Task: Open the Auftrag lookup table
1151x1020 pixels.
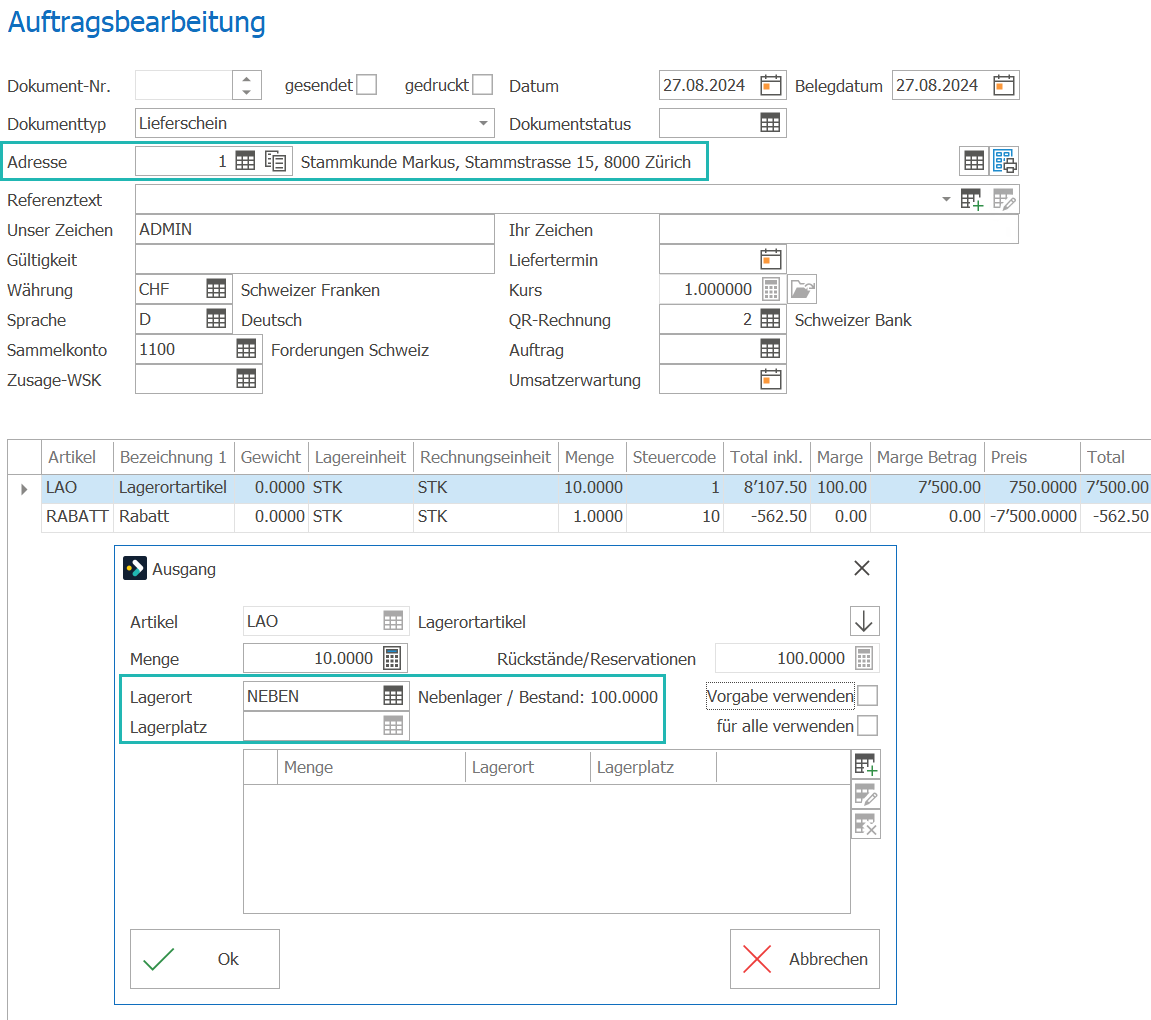Action: click(x=770, y=349)
